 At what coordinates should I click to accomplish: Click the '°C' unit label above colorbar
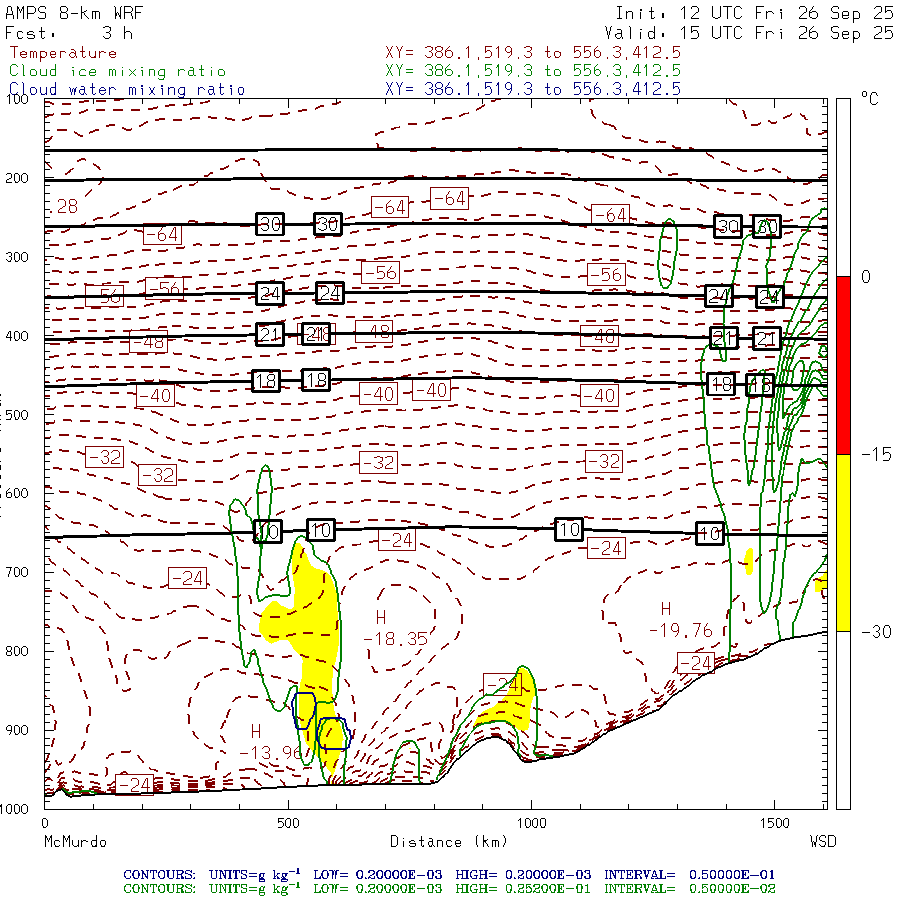(870, 99)
